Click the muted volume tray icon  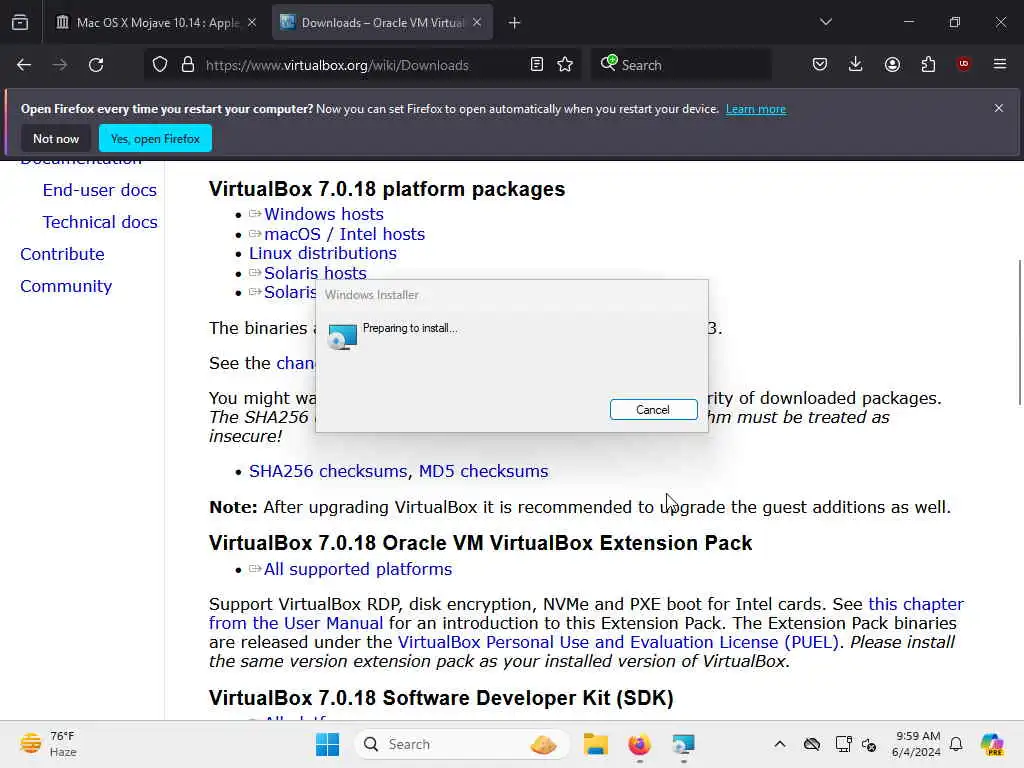(x=869, y=744)
